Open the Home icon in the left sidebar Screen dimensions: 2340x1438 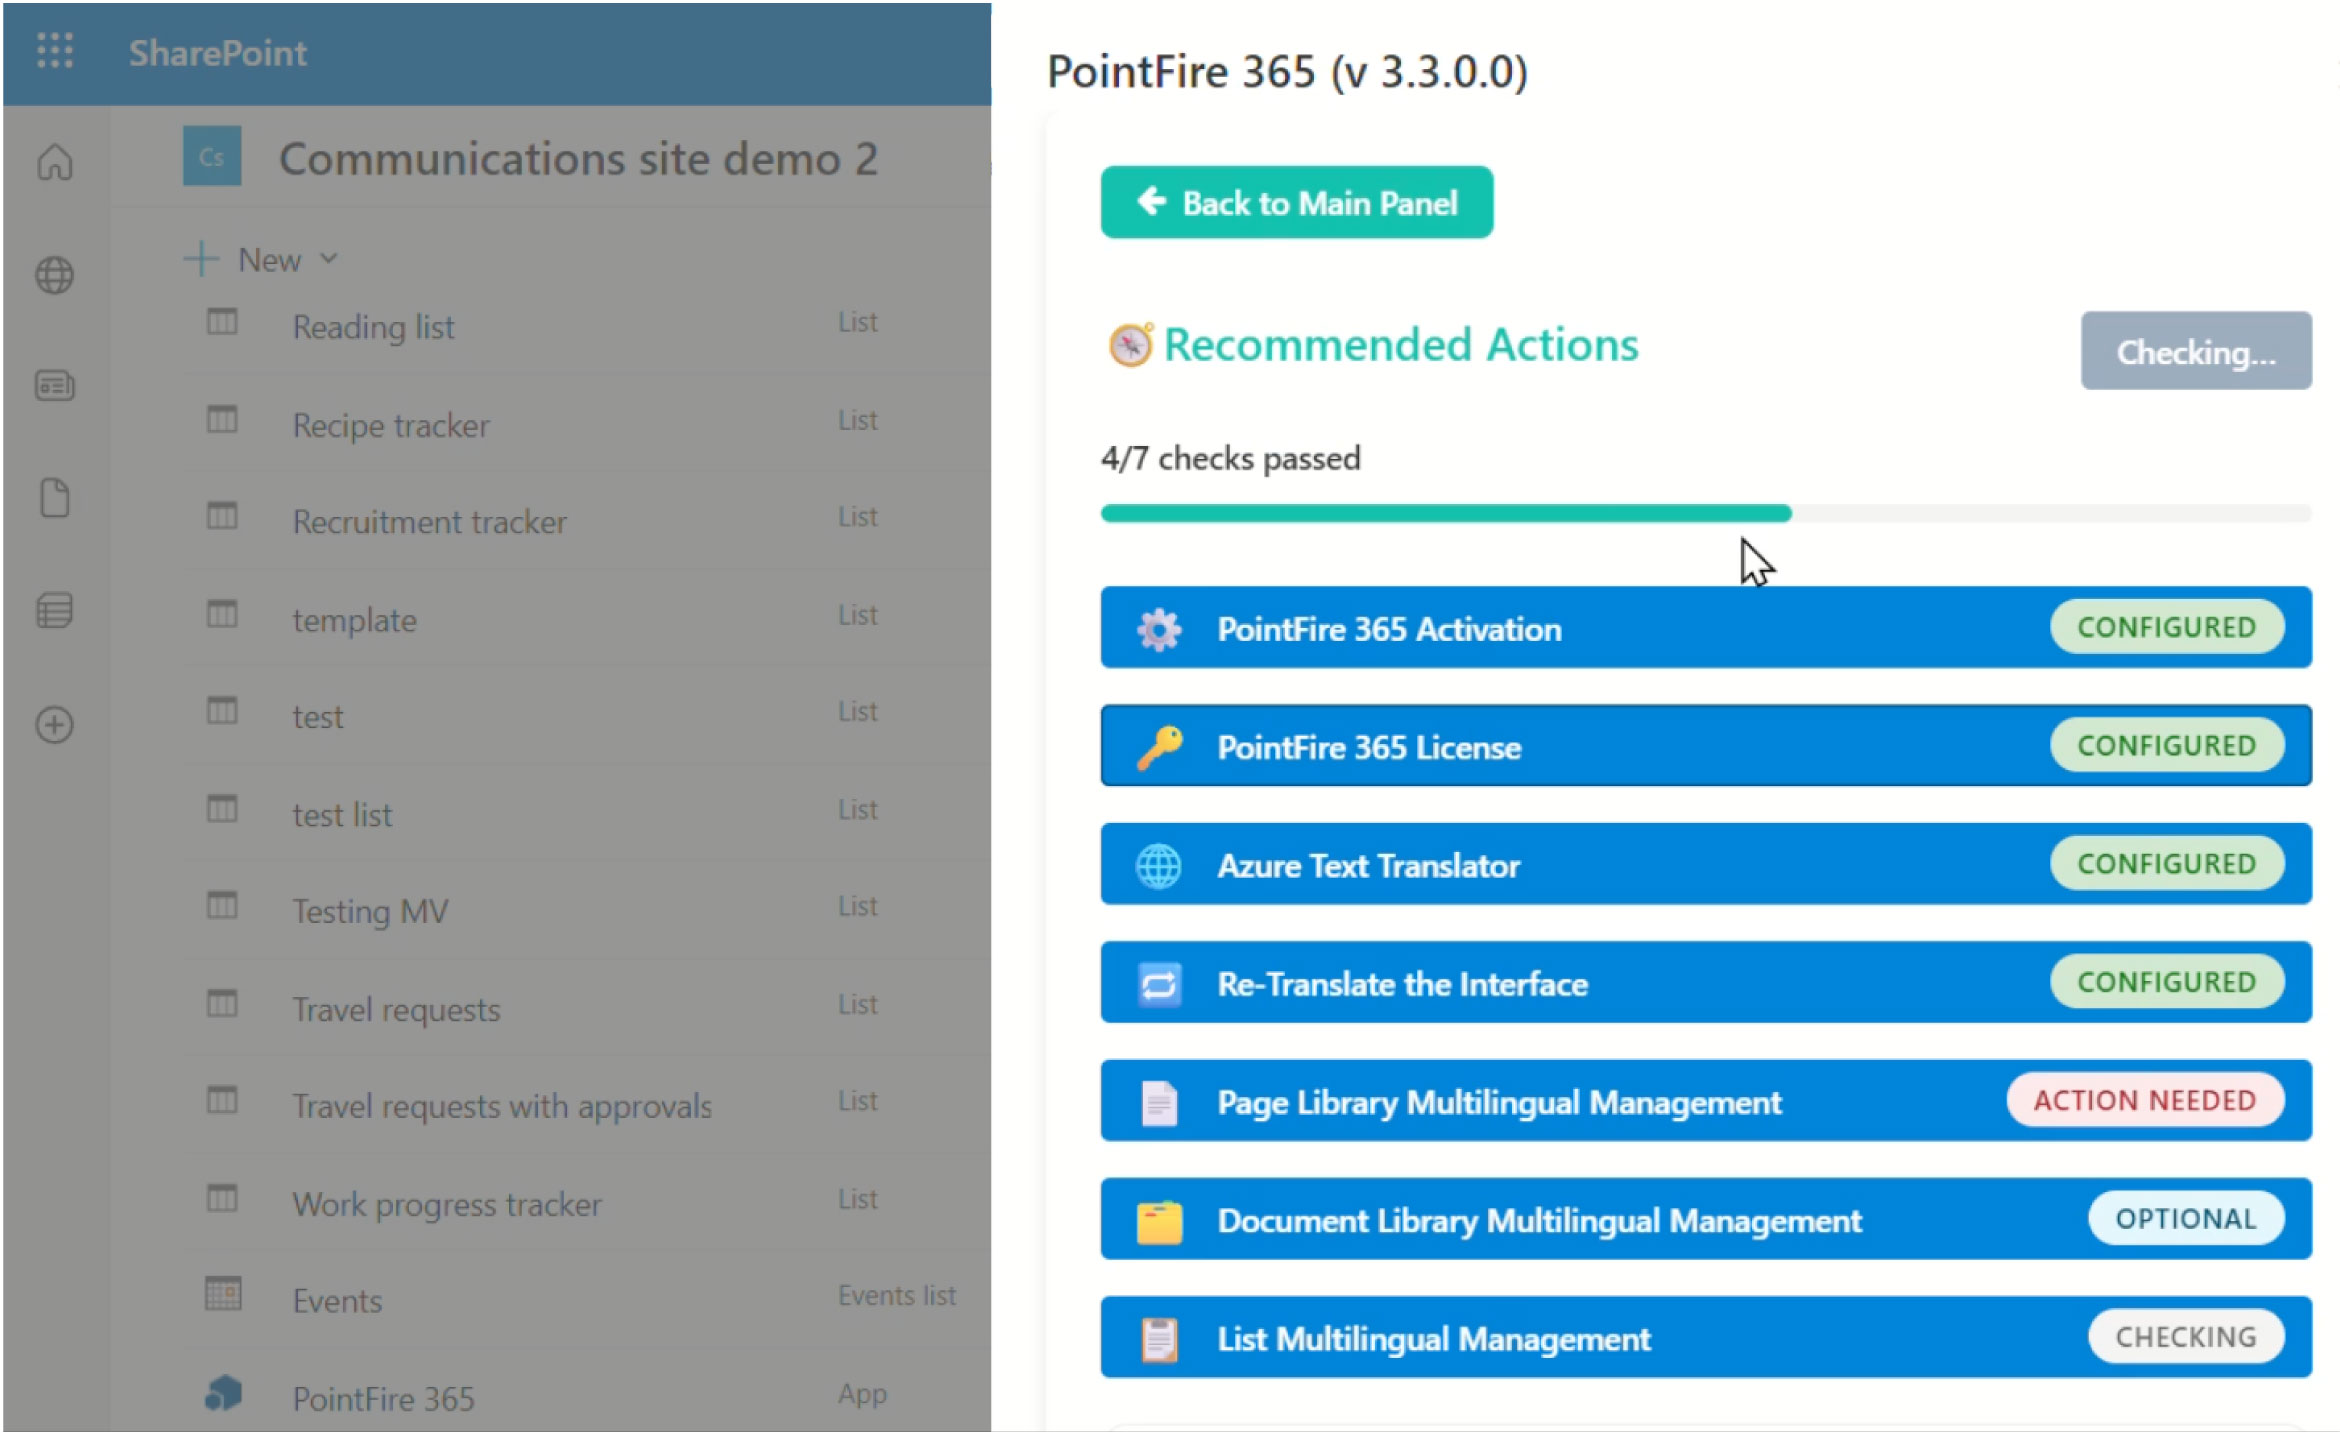54,163
